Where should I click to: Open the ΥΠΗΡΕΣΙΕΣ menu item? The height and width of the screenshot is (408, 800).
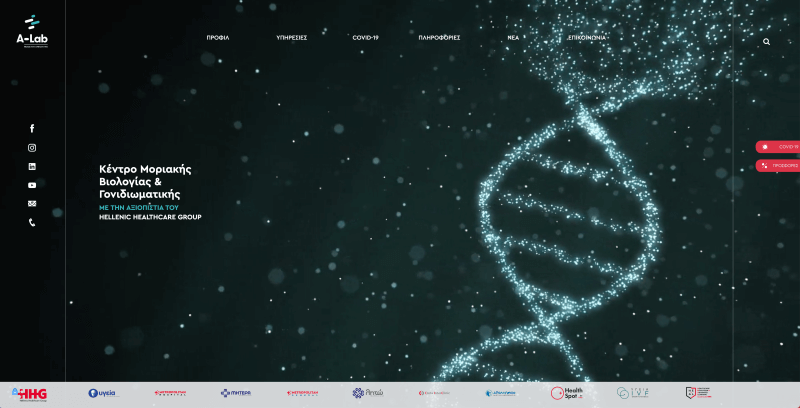coord(291,38)
